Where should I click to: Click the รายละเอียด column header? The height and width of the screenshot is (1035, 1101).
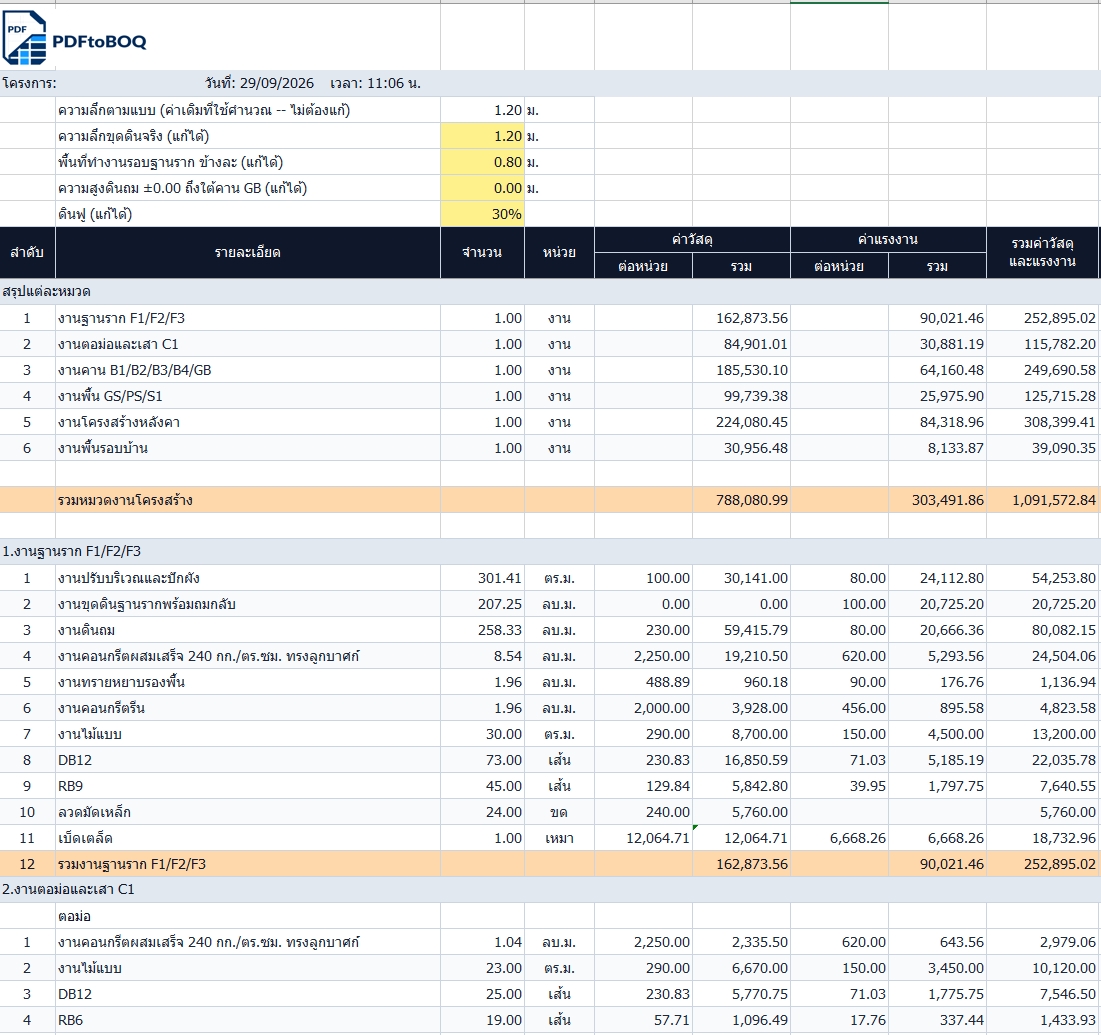pos(248,253)
